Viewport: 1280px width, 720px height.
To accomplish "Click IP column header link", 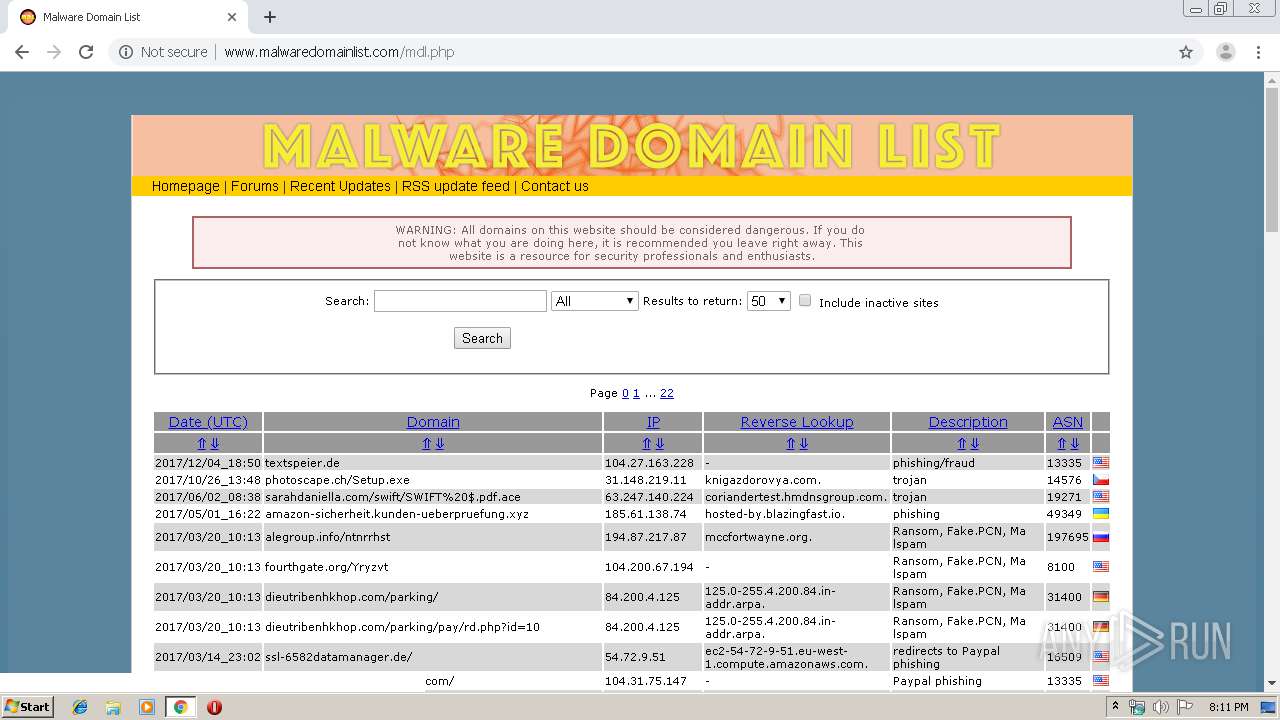I will point(653,422).
